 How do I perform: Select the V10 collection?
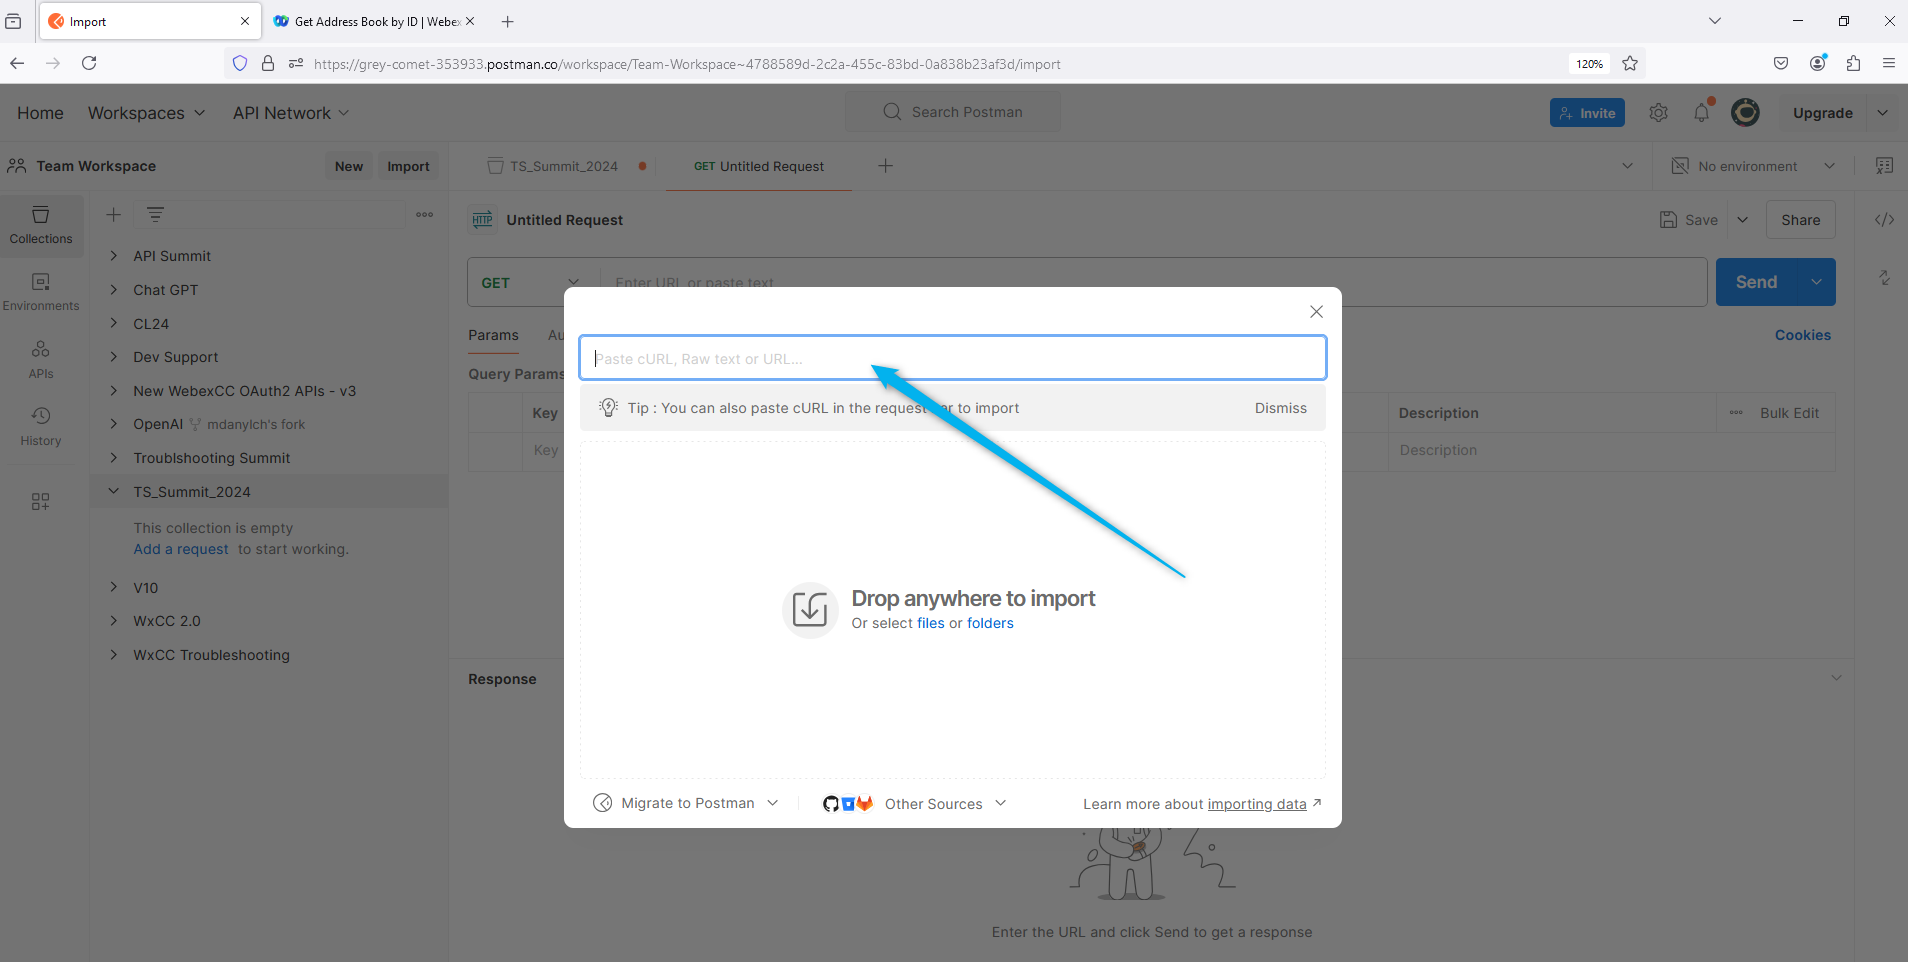click(x=145, y=588)
